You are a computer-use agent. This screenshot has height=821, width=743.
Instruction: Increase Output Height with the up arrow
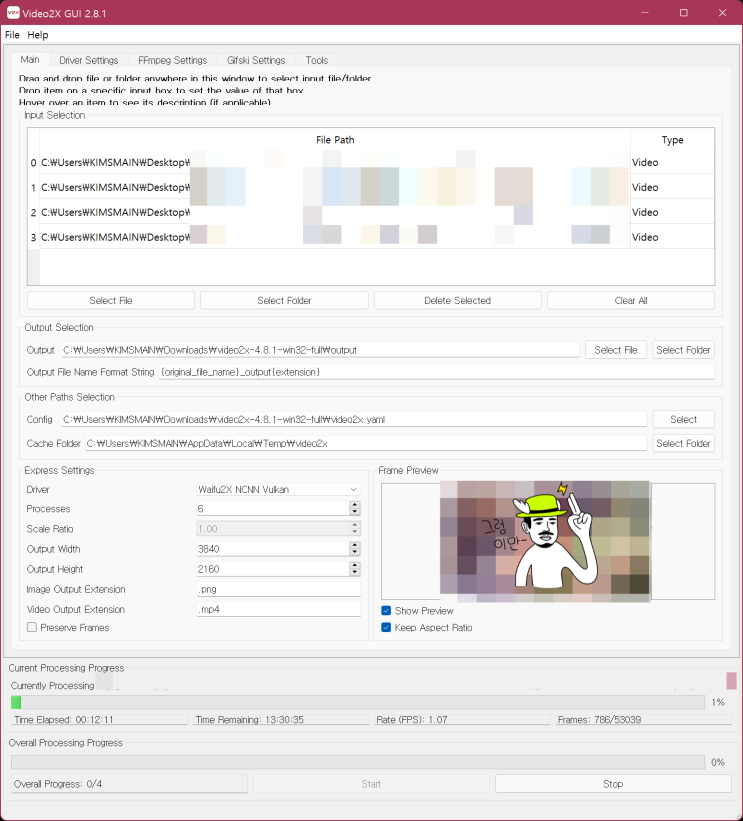coord(354,565)
